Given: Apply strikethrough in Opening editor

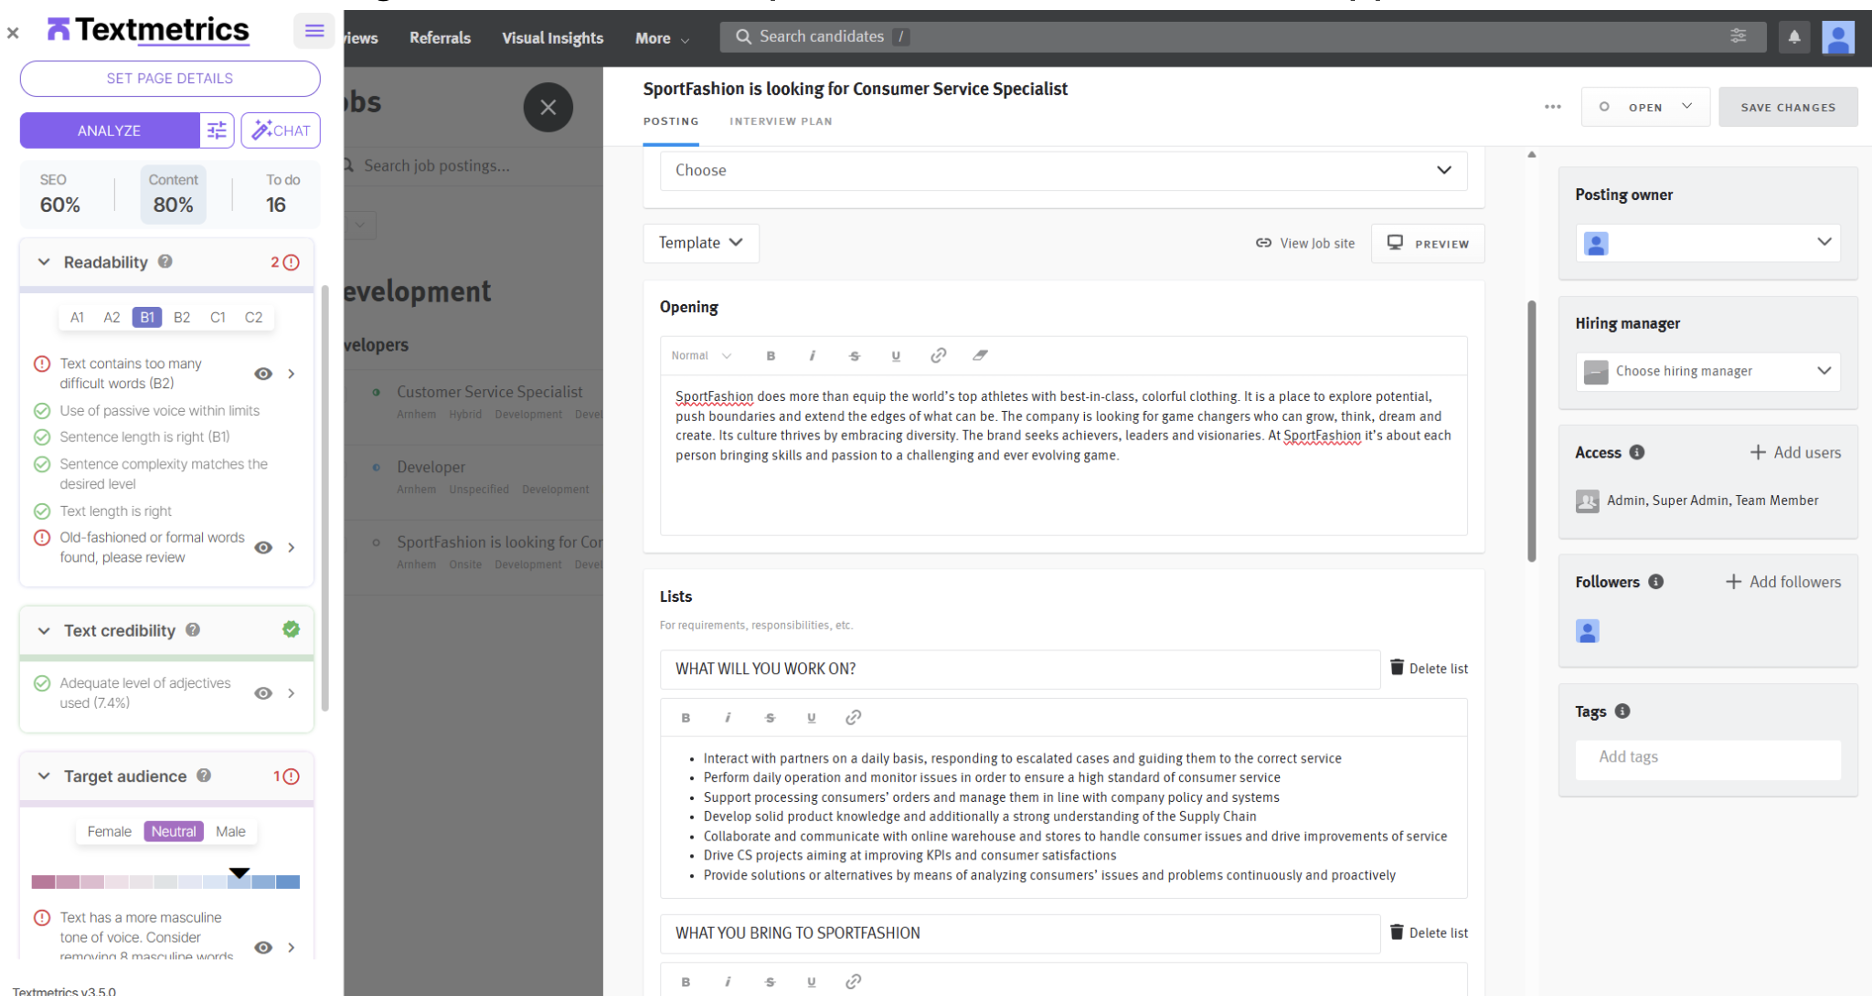Looking at the screenshot, I should pyautogui.click(x=854, y=355).
